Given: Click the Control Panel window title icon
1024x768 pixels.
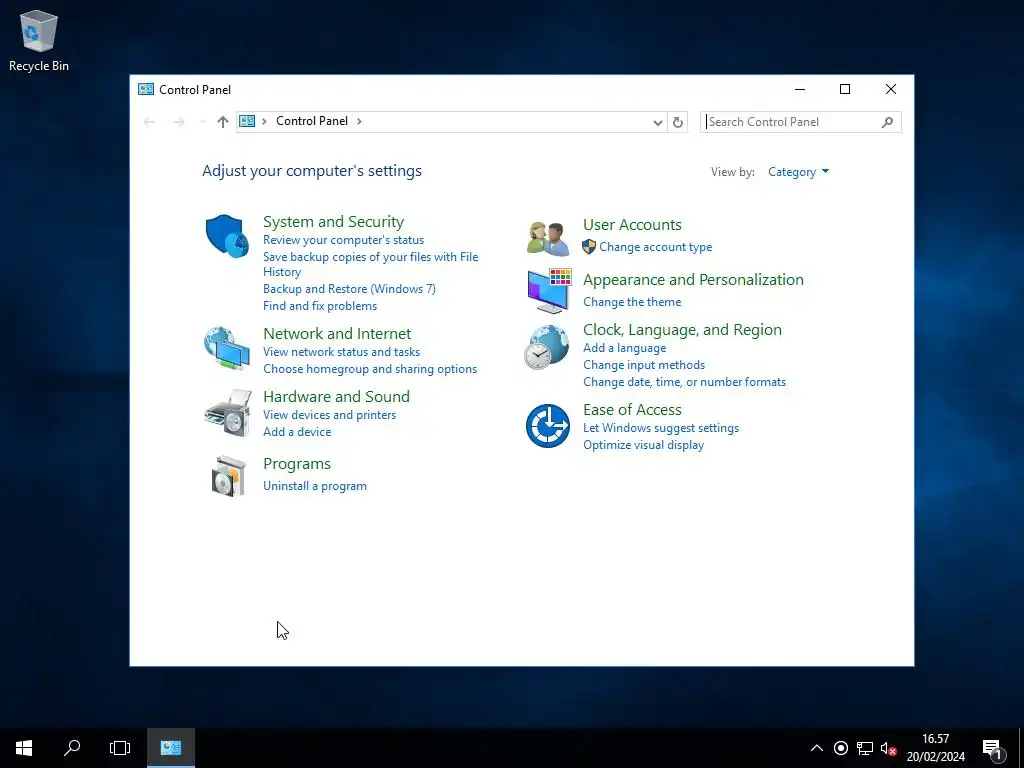Looking at the screenshot, I should (146, 89).
